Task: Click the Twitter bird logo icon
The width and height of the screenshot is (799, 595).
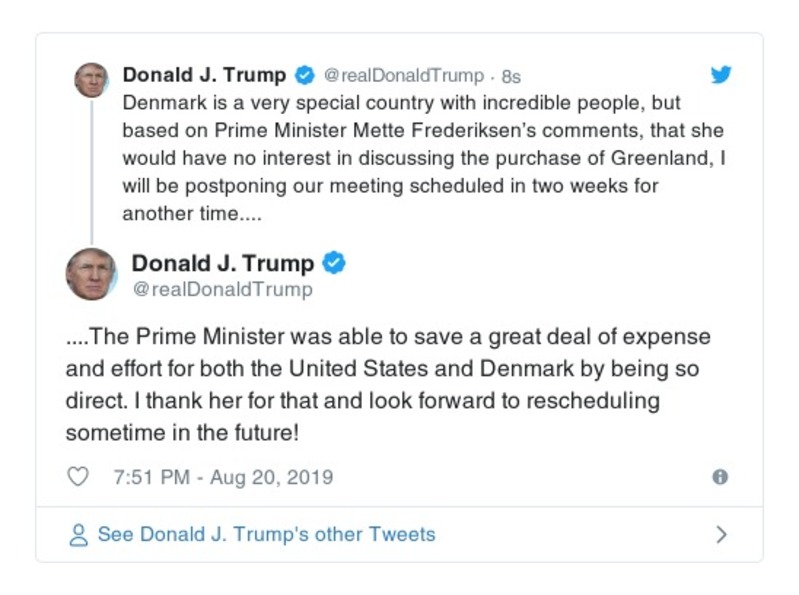Action: point(720,75)
